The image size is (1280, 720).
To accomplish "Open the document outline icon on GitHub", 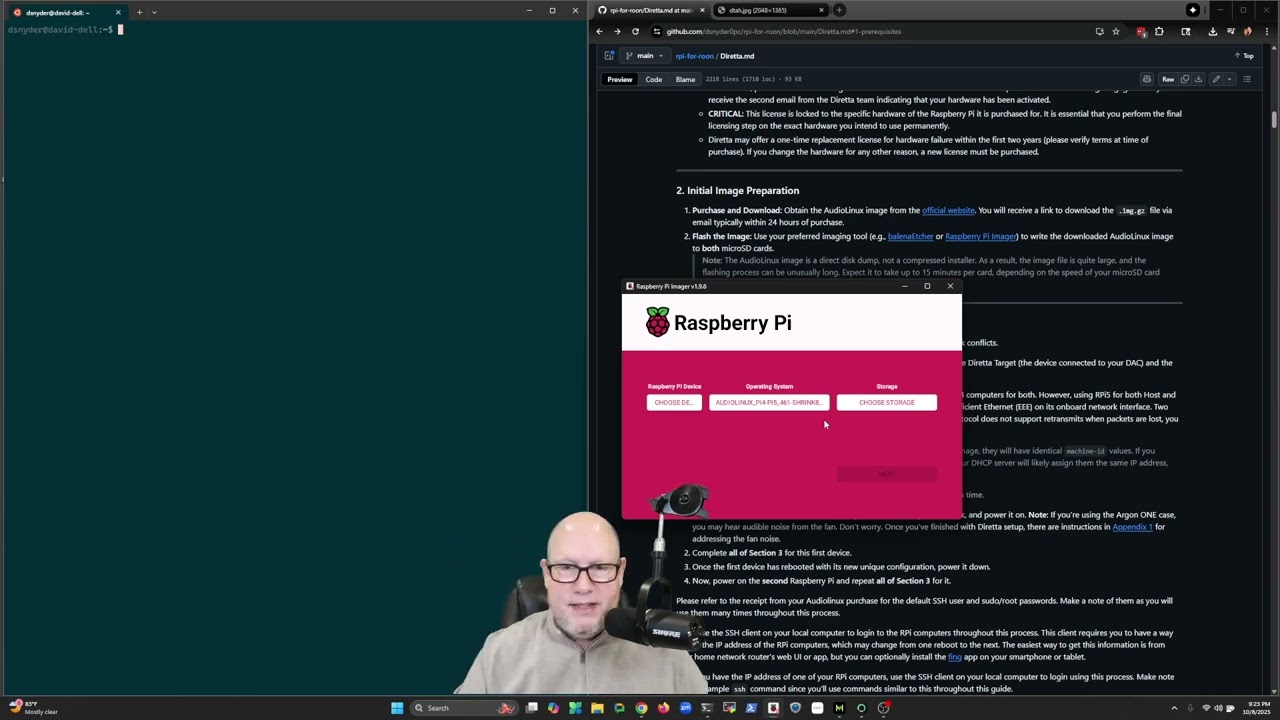I will pos(1247,79).
